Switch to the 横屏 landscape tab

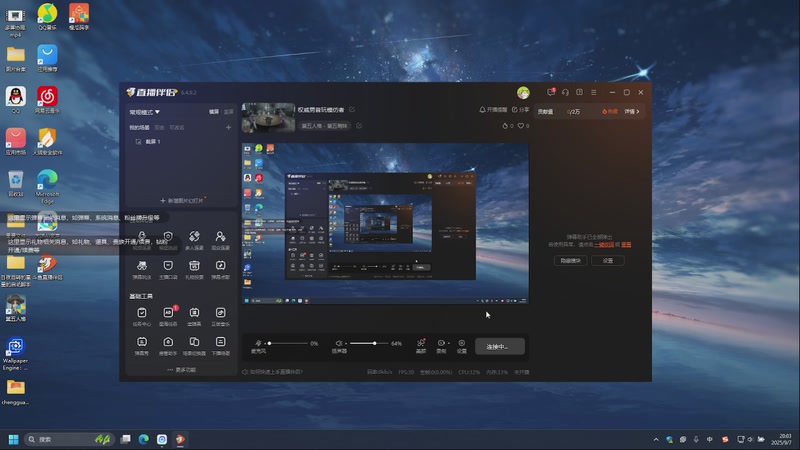click(x=214, y=112)
